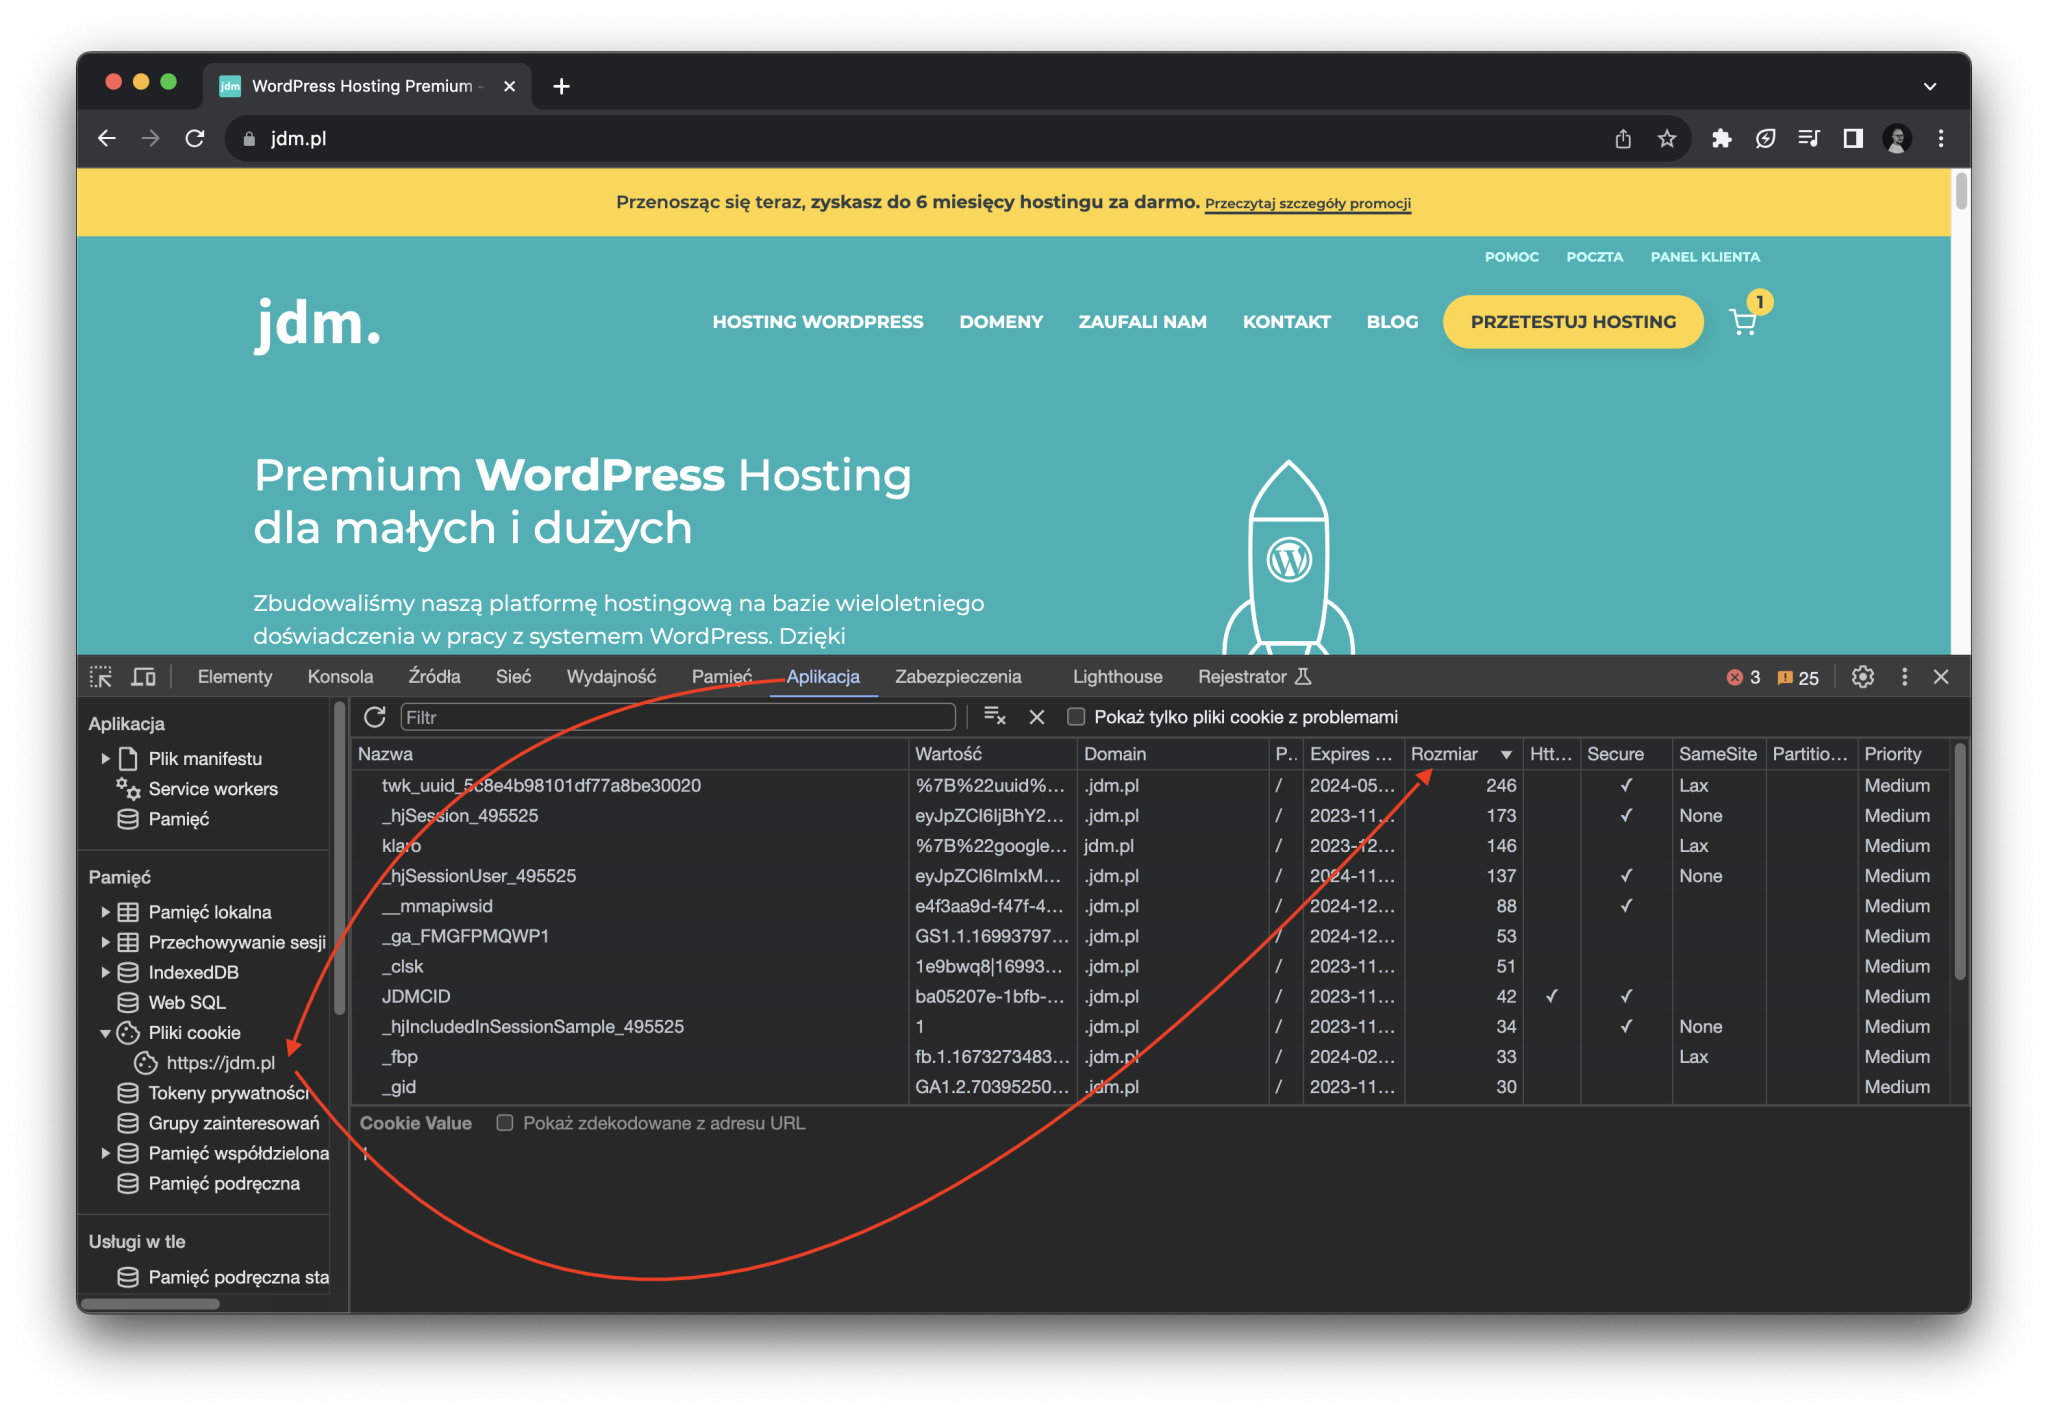Viewport: 2048px width, 1415px height.
Task: Open DevTools settings gear
Action: click(x=1863, y=677)
